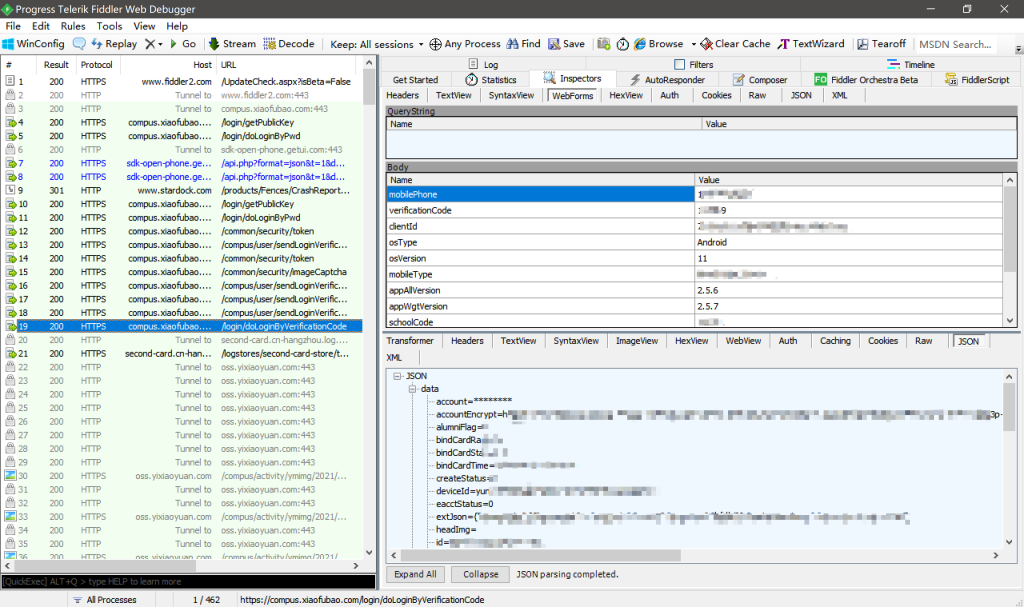Click the camera screenshot icon

[603, 44]
